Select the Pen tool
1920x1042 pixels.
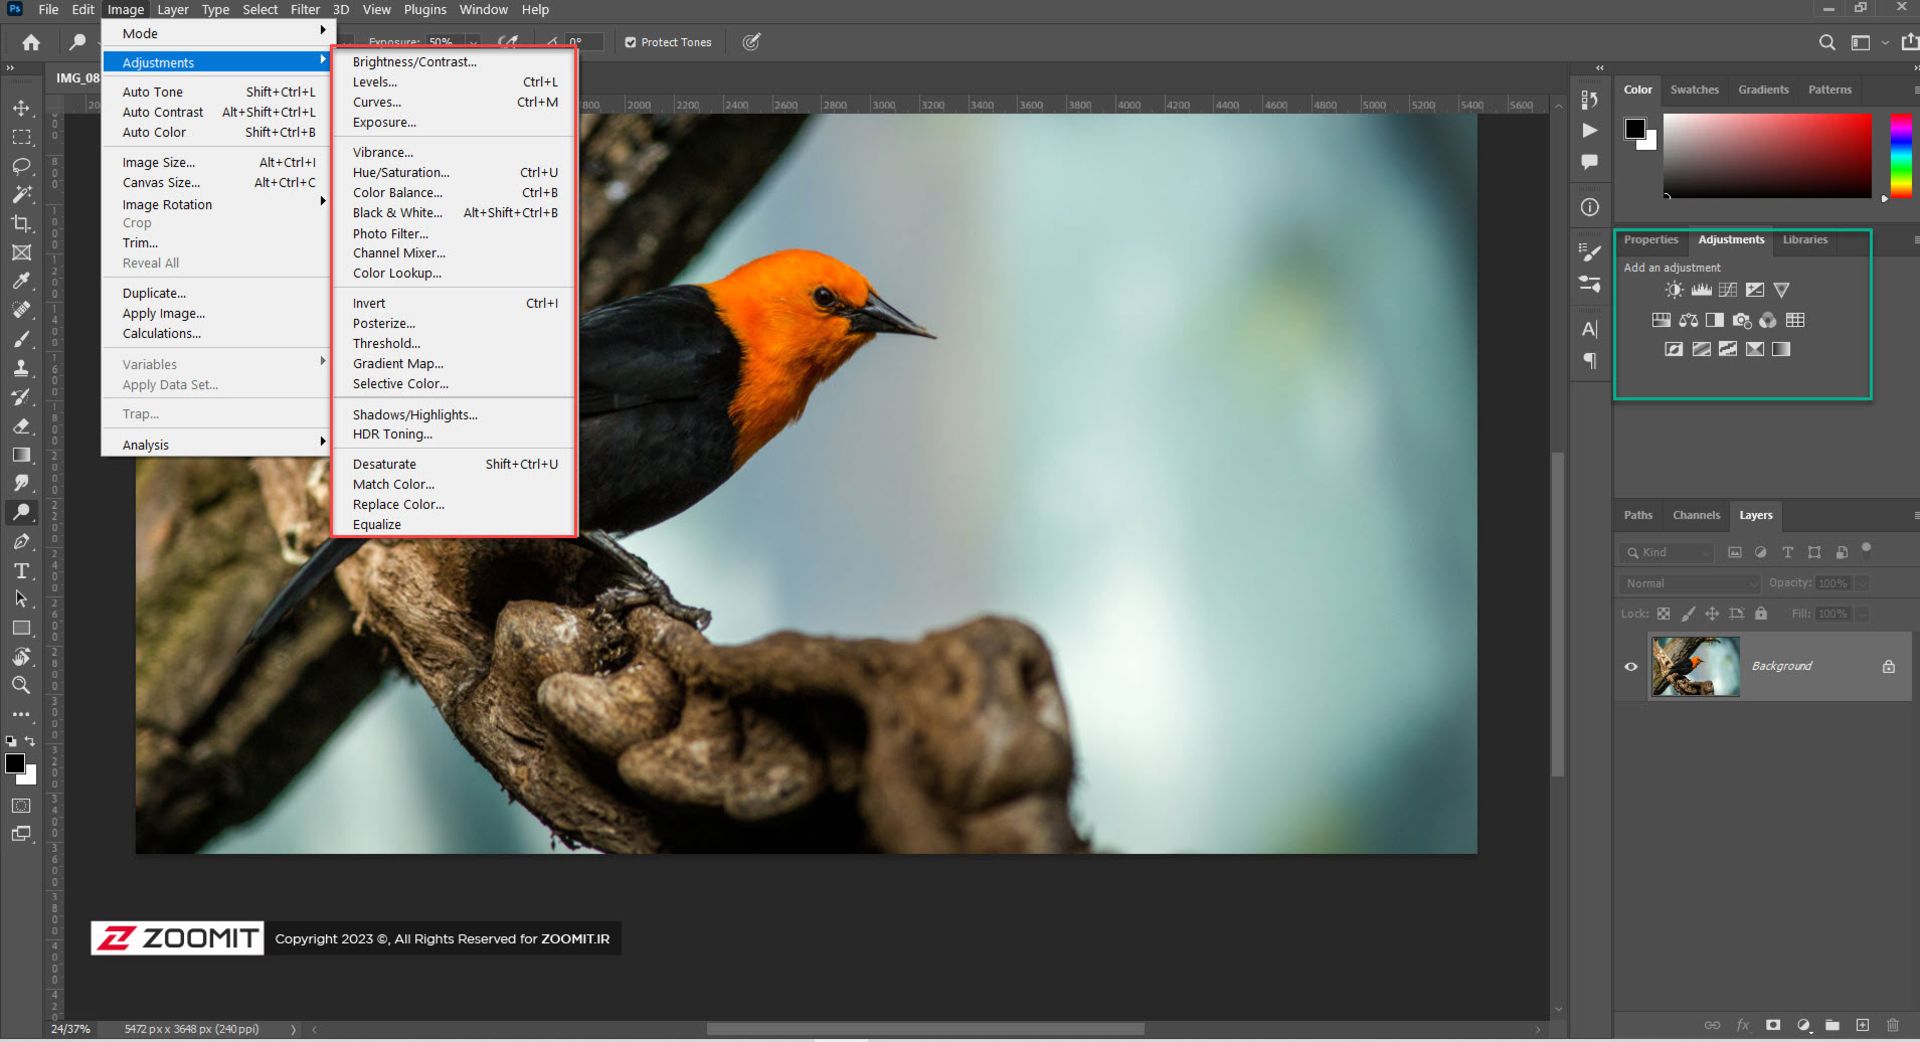point(21,542)
